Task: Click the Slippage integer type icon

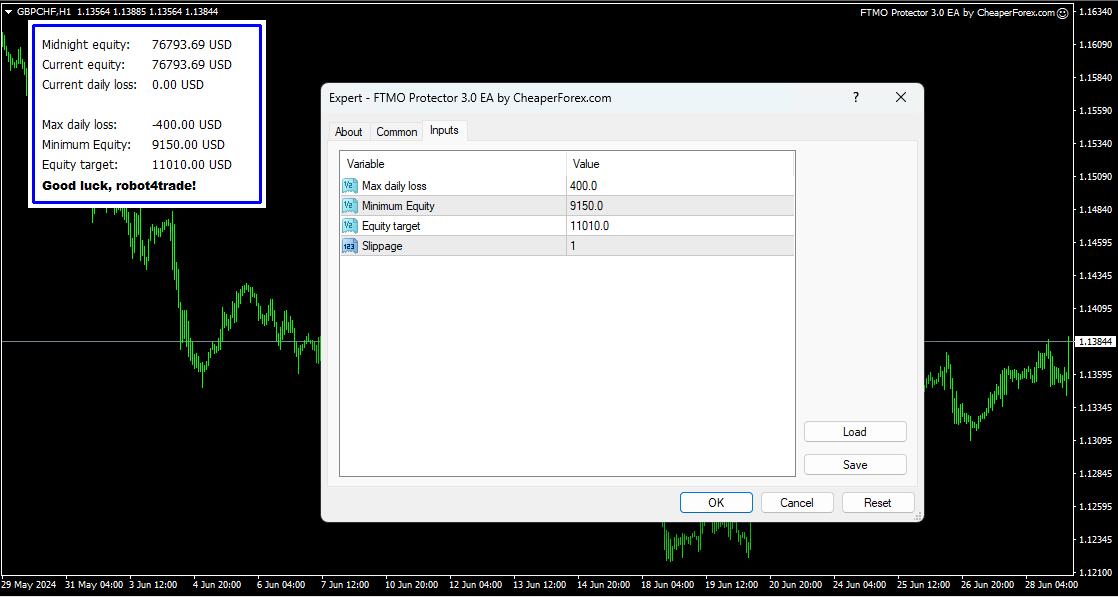Action: click(349, 246)
